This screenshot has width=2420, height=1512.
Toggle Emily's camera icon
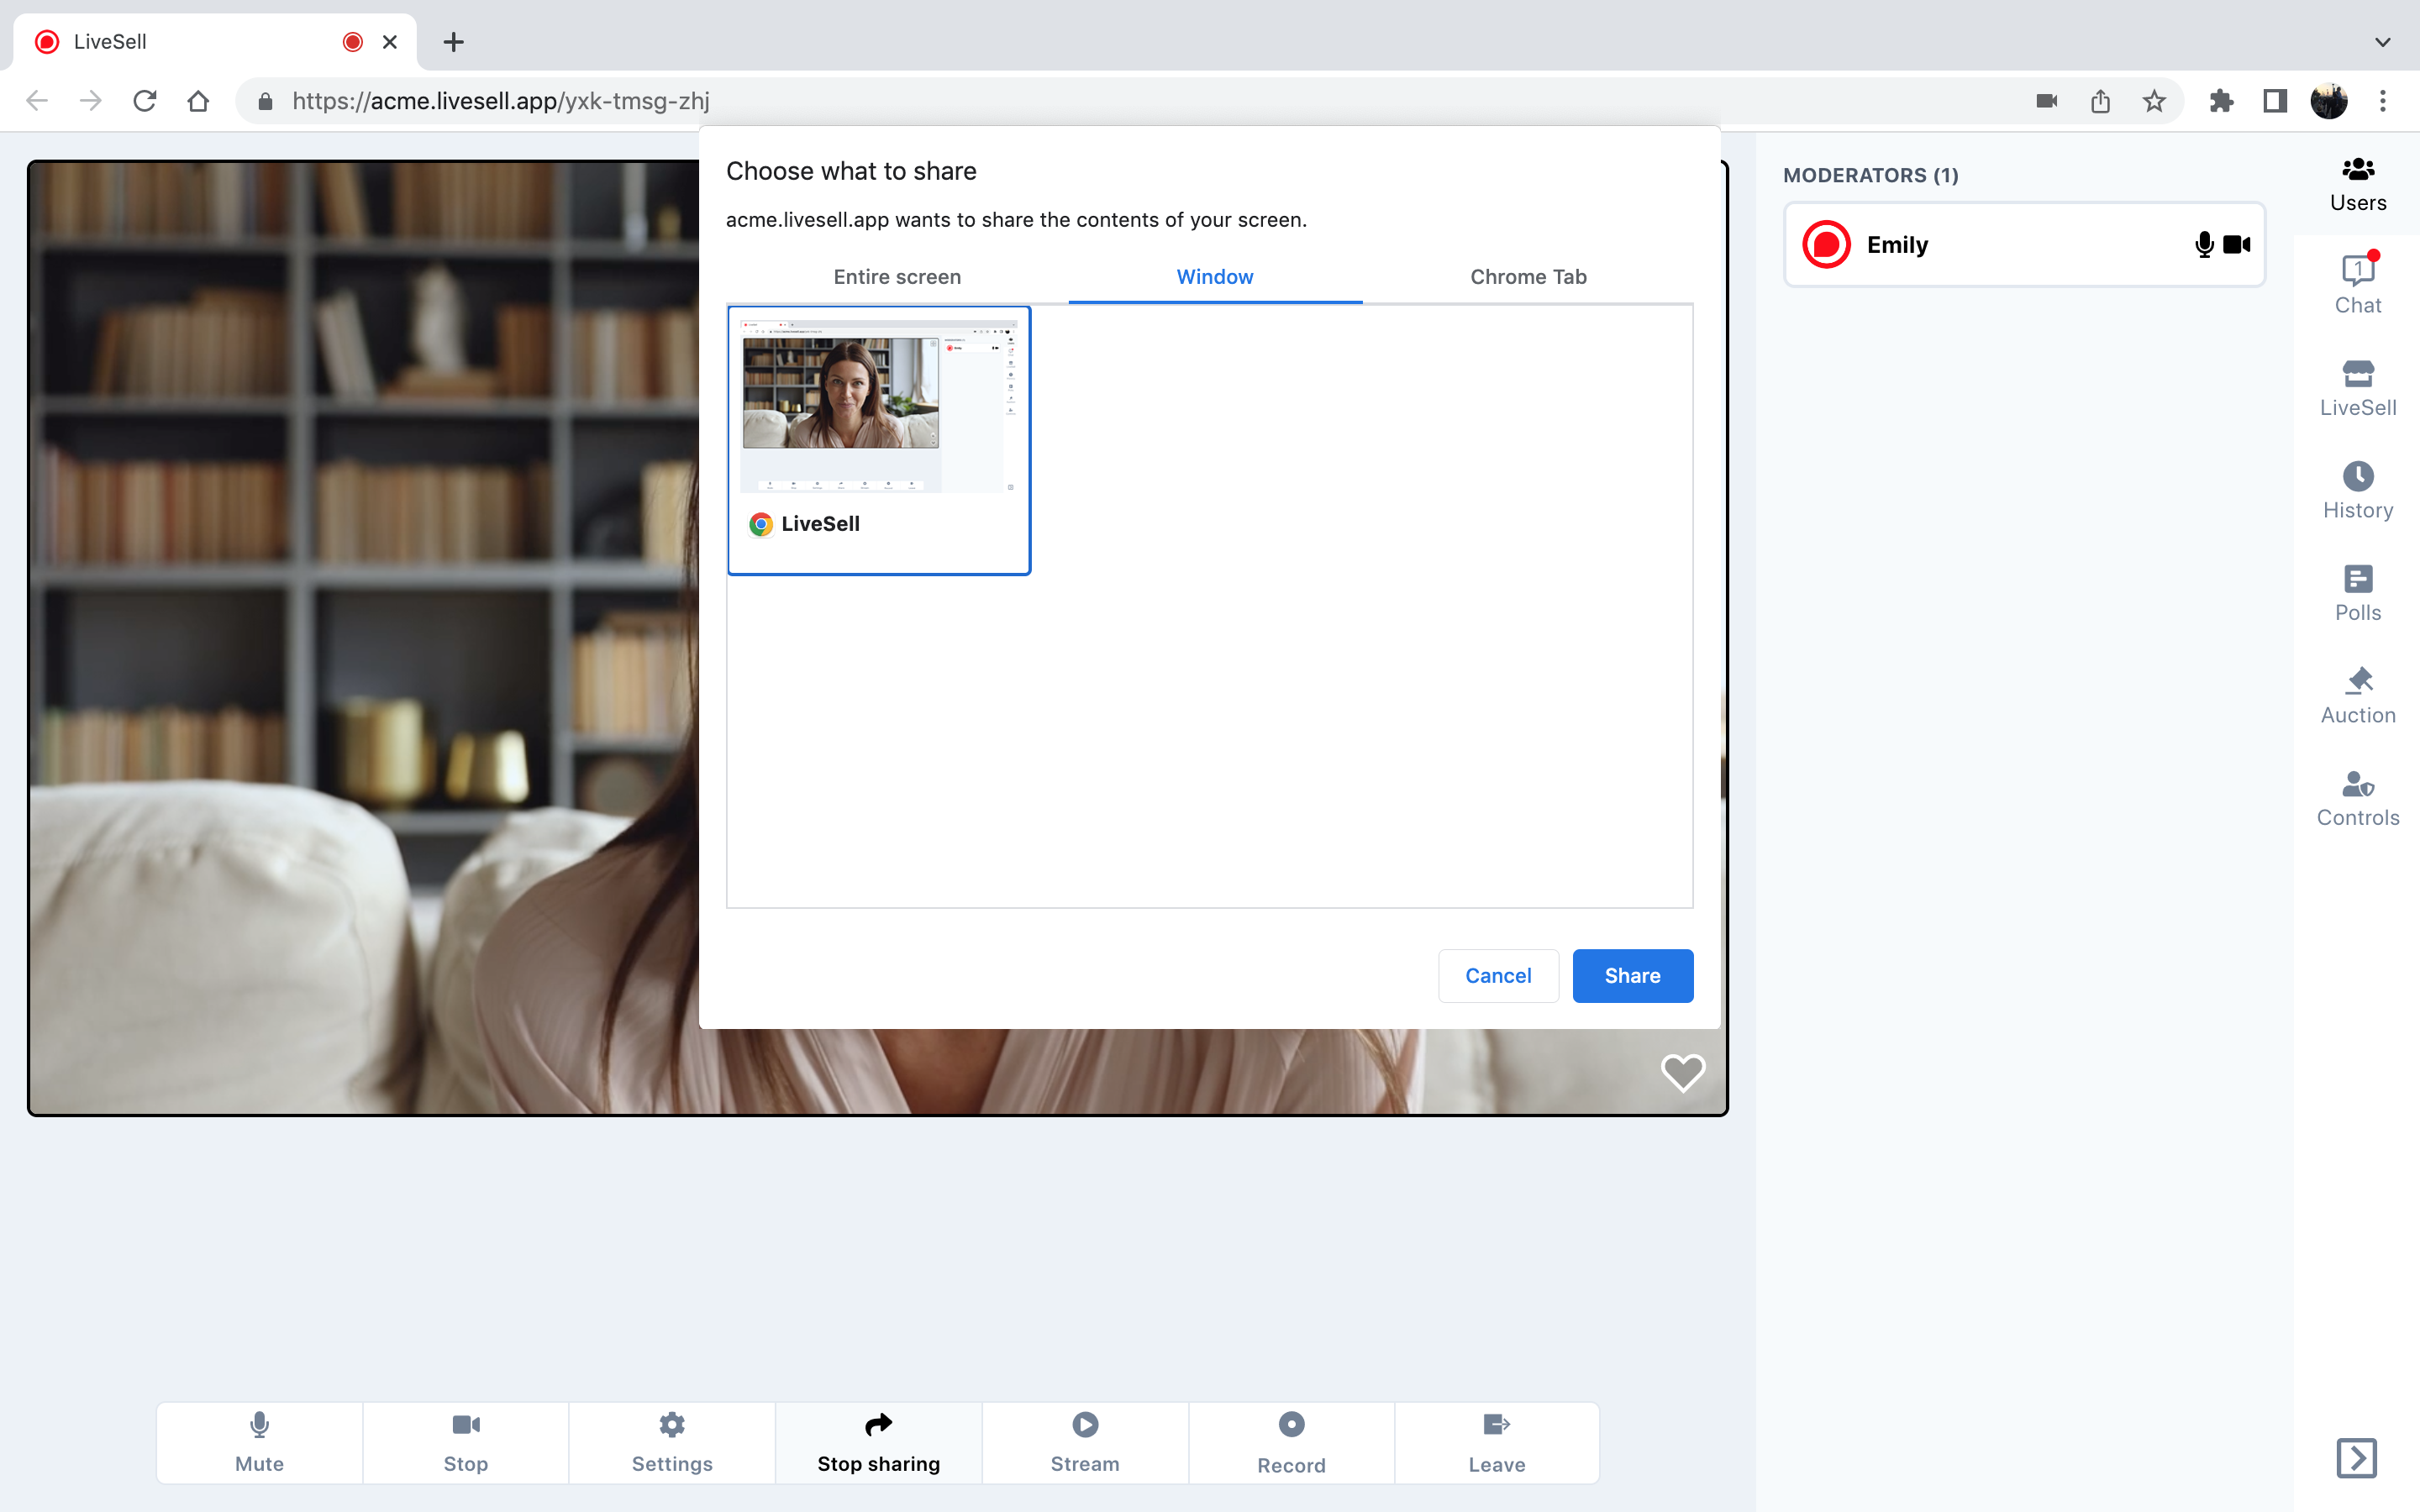tap(2237, 245)
